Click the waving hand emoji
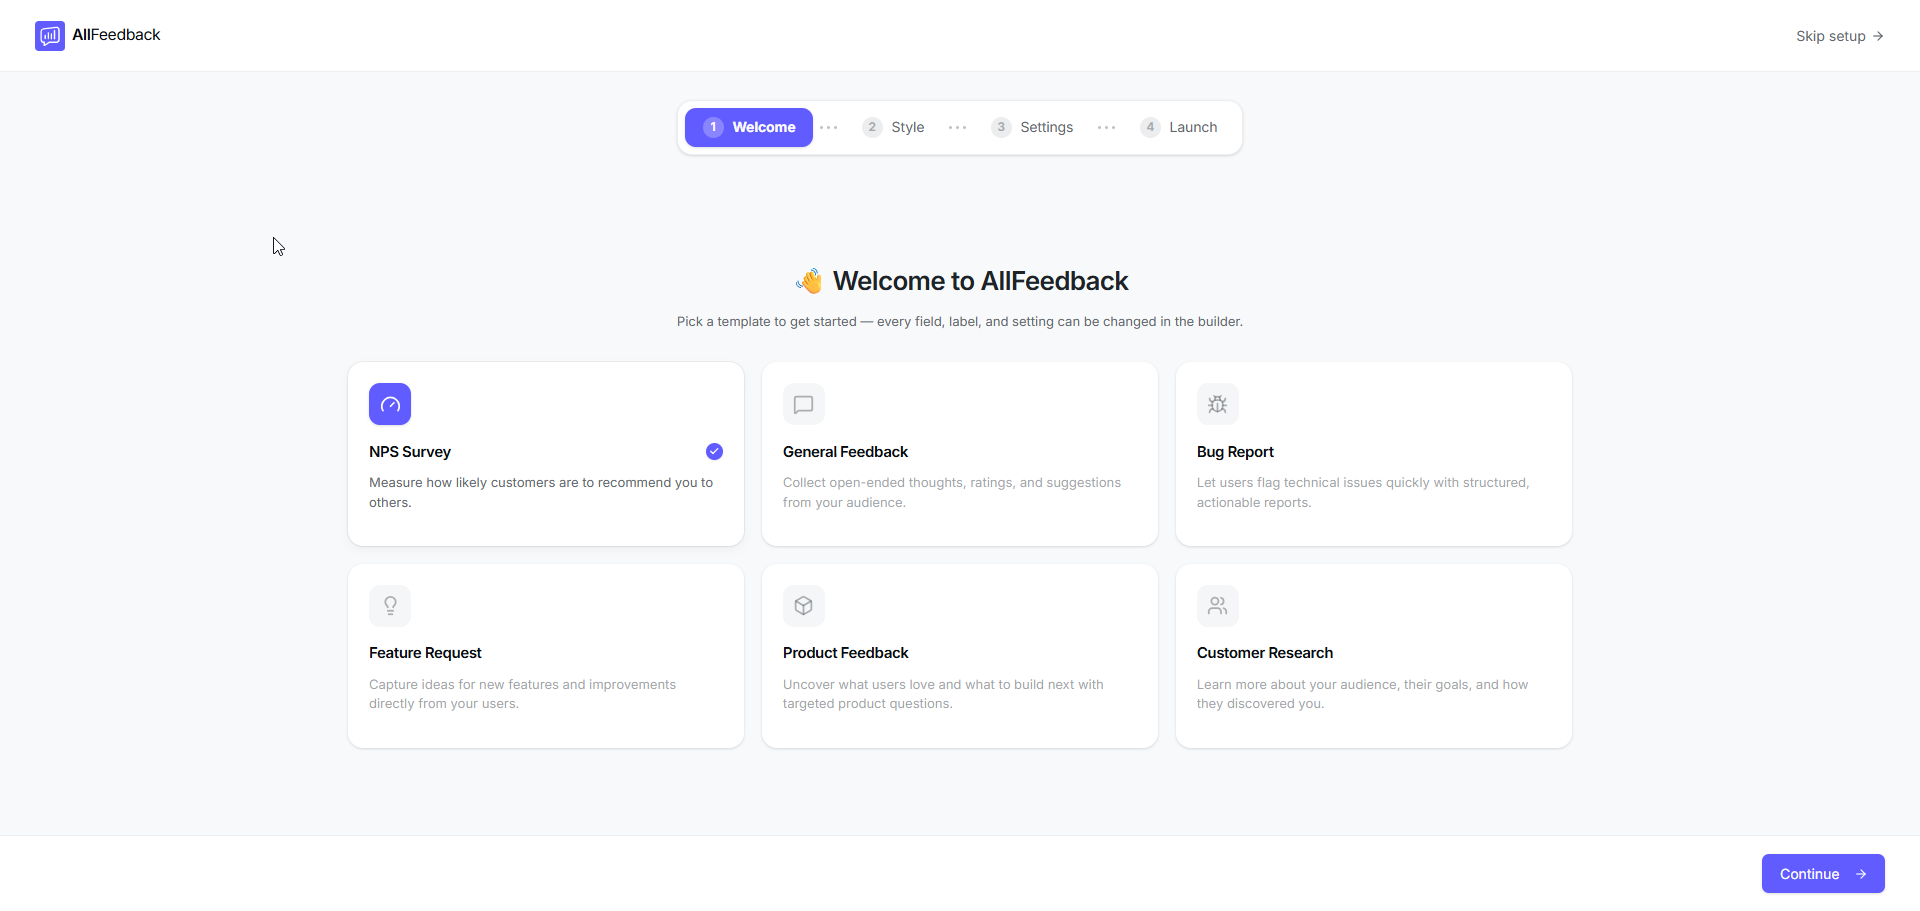Screen dimensions: 1920x911 point(810,281)
